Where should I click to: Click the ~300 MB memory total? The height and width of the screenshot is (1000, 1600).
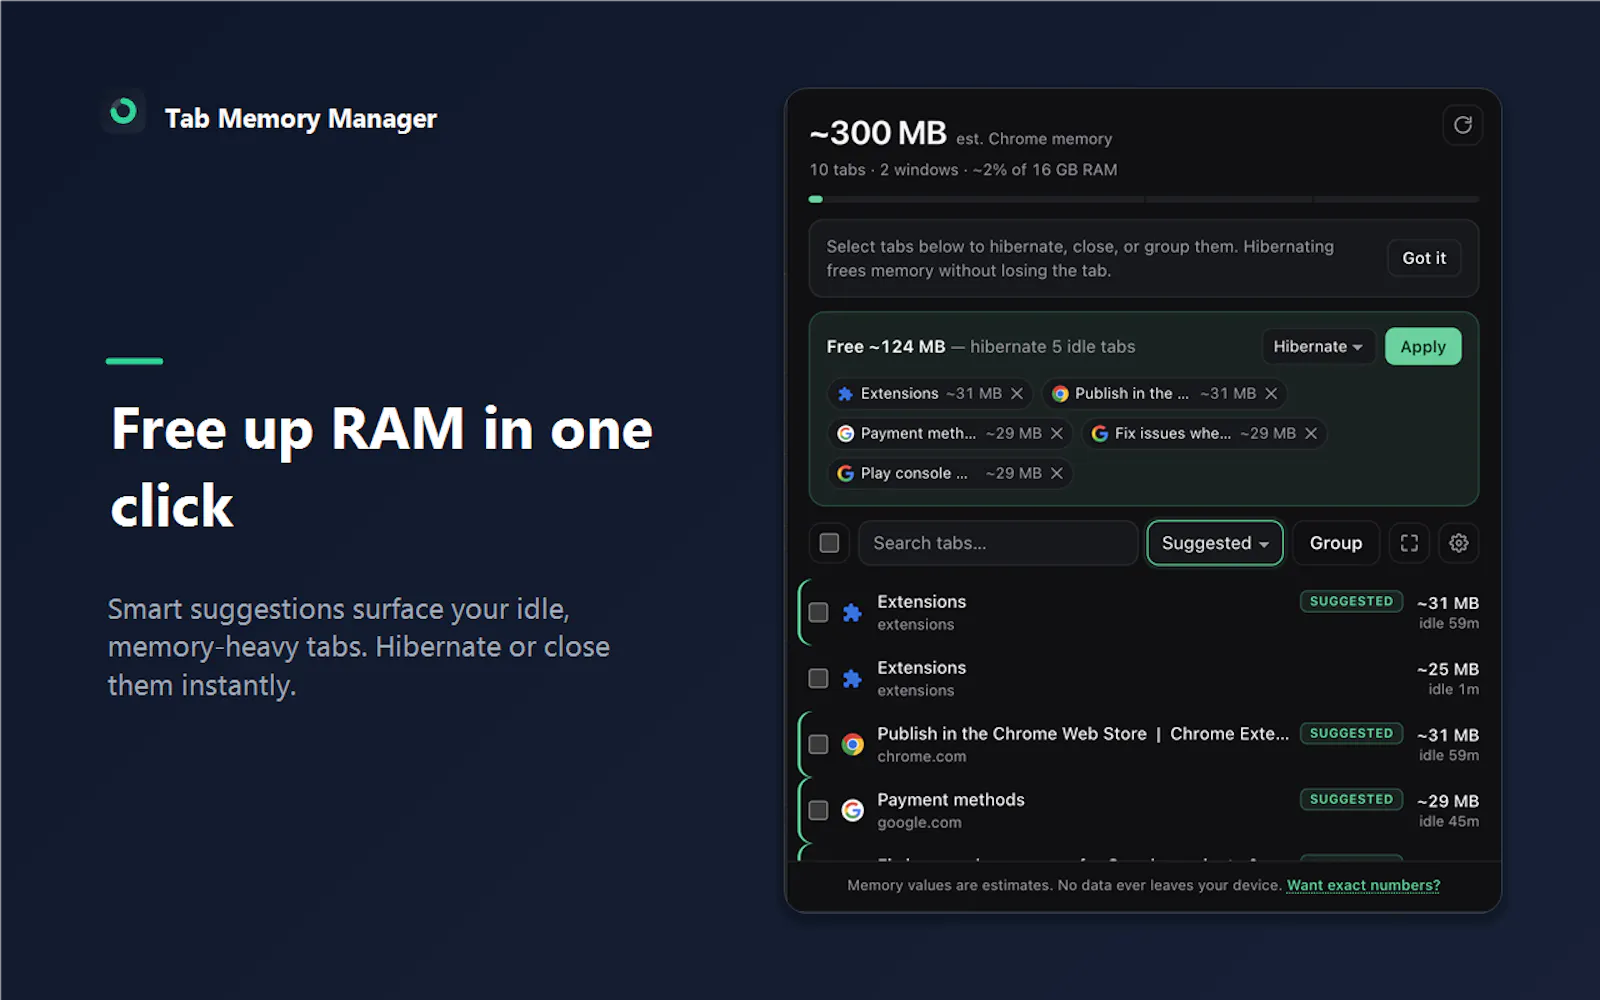point(878,133)
